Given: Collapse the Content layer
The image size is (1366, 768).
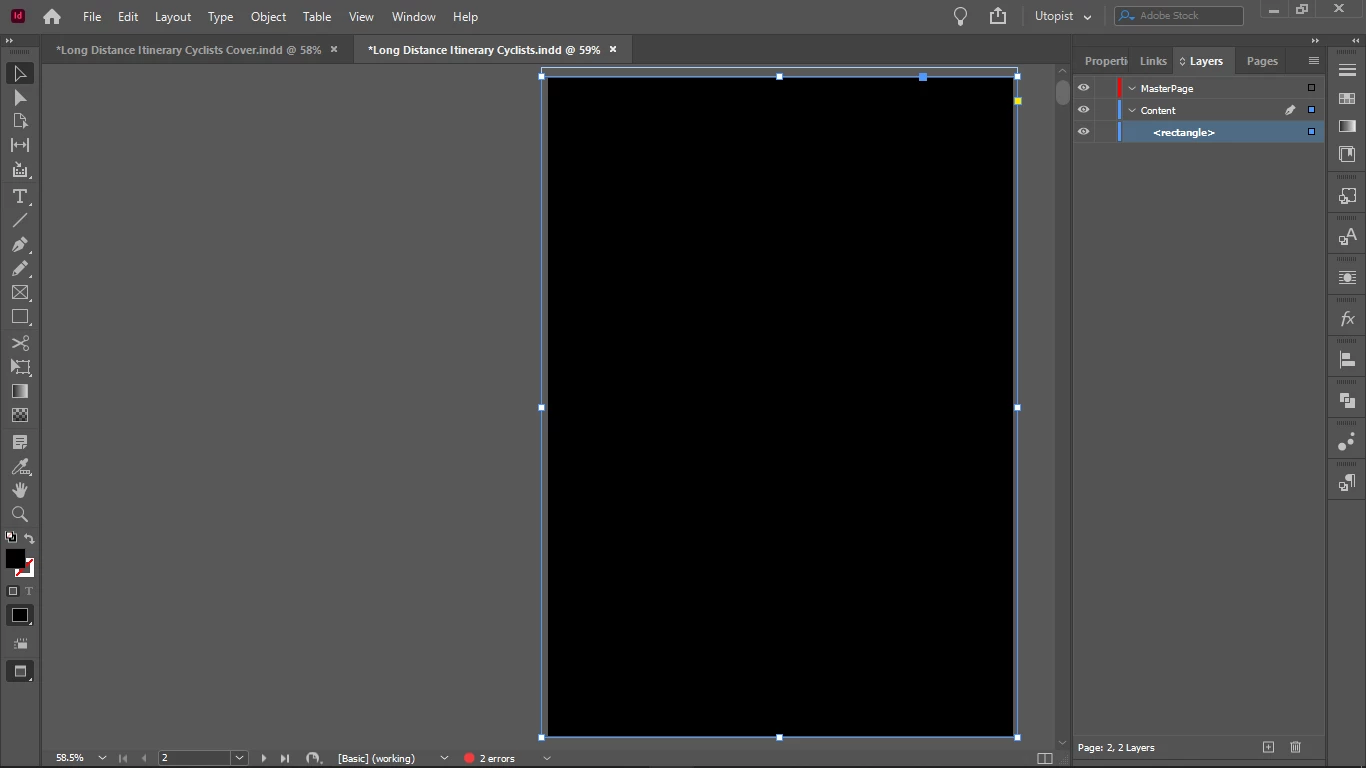Looking at the screenshot, I should [1132, 110].
